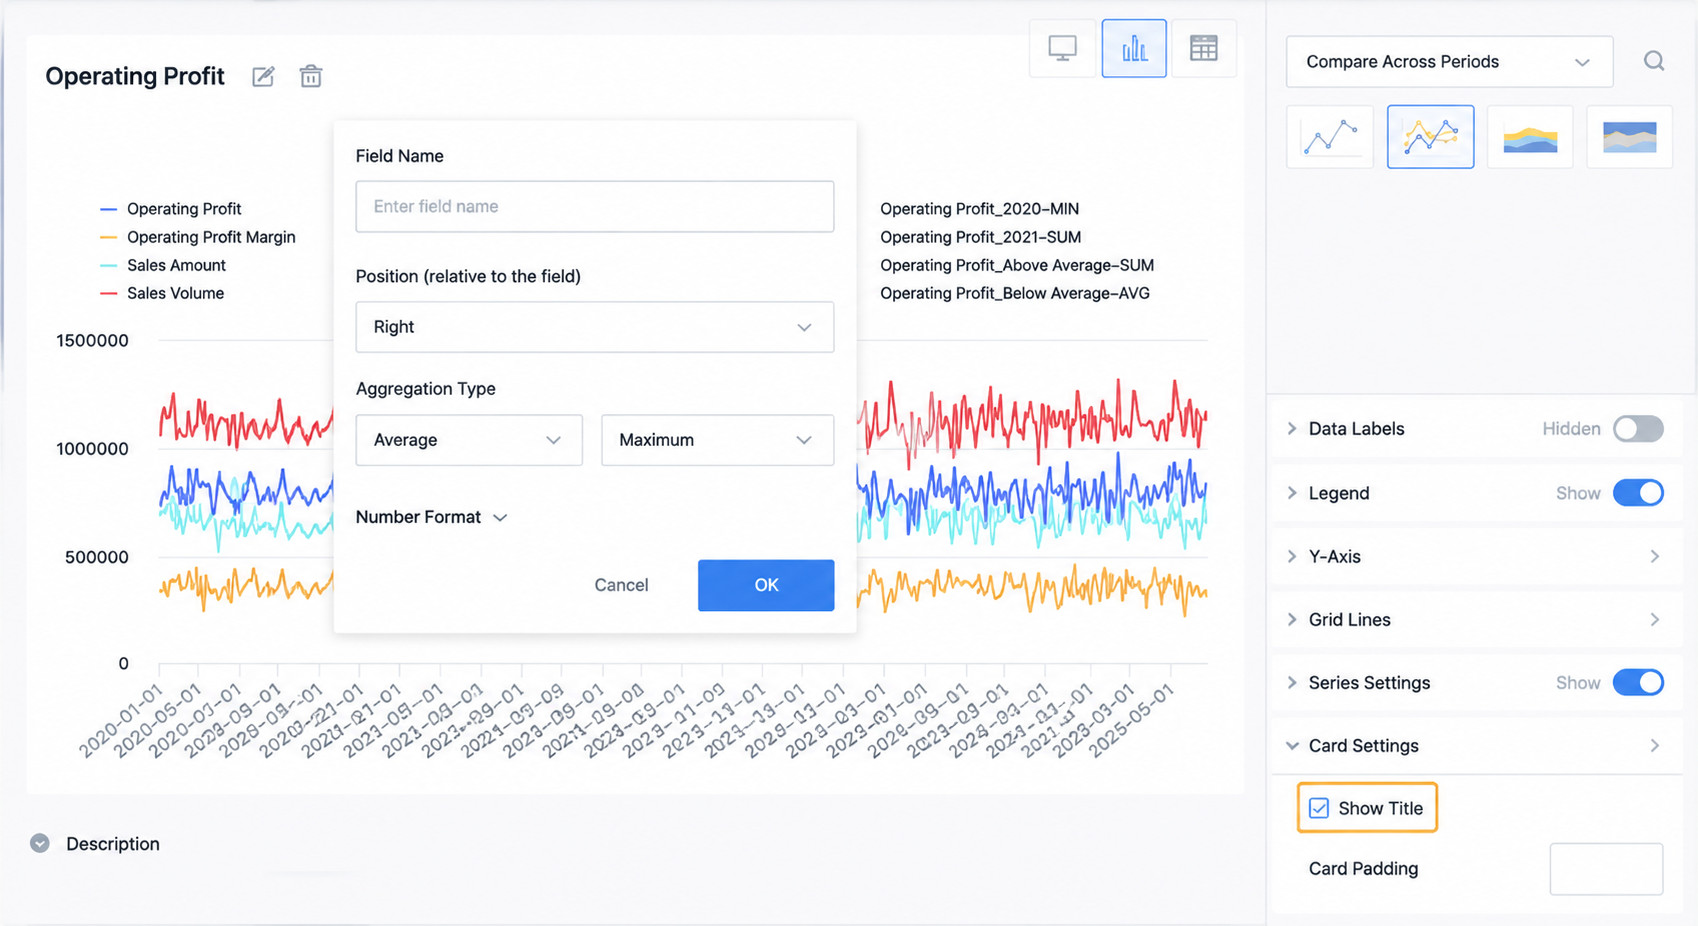Turn off the Legend switch
1698x926 pixels.
pos(1638,493)
